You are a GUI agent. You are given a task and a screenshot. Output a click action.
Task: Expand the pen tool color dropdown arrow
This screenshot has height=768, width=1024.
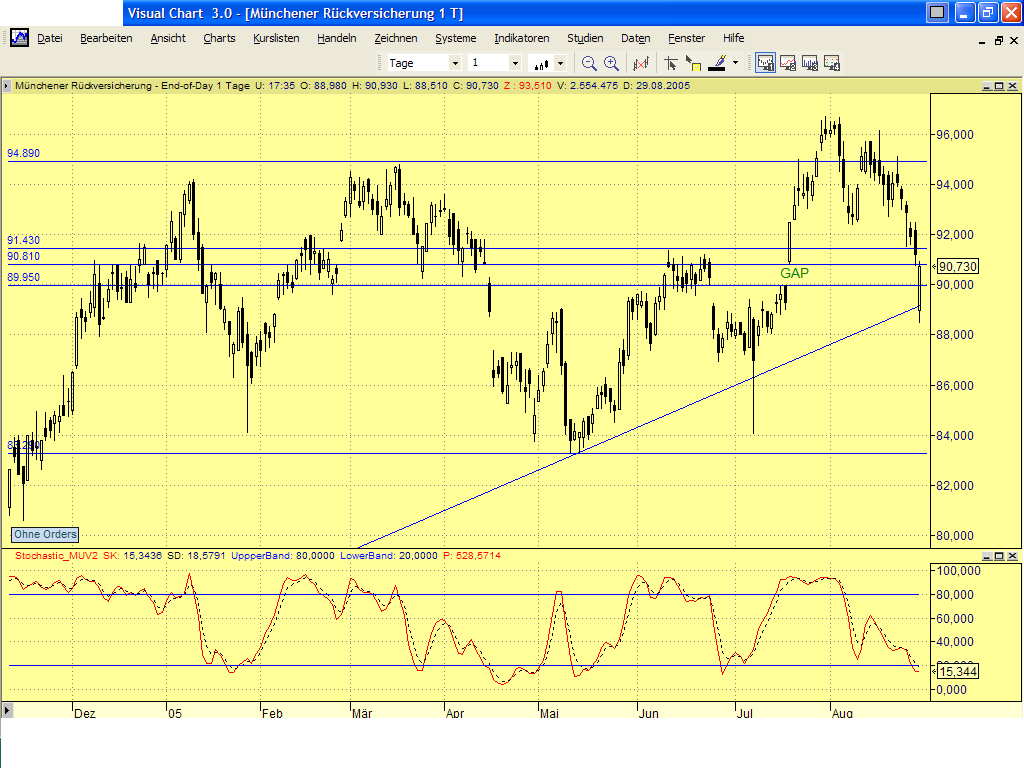pyautogui.click(x=736, y=62)
